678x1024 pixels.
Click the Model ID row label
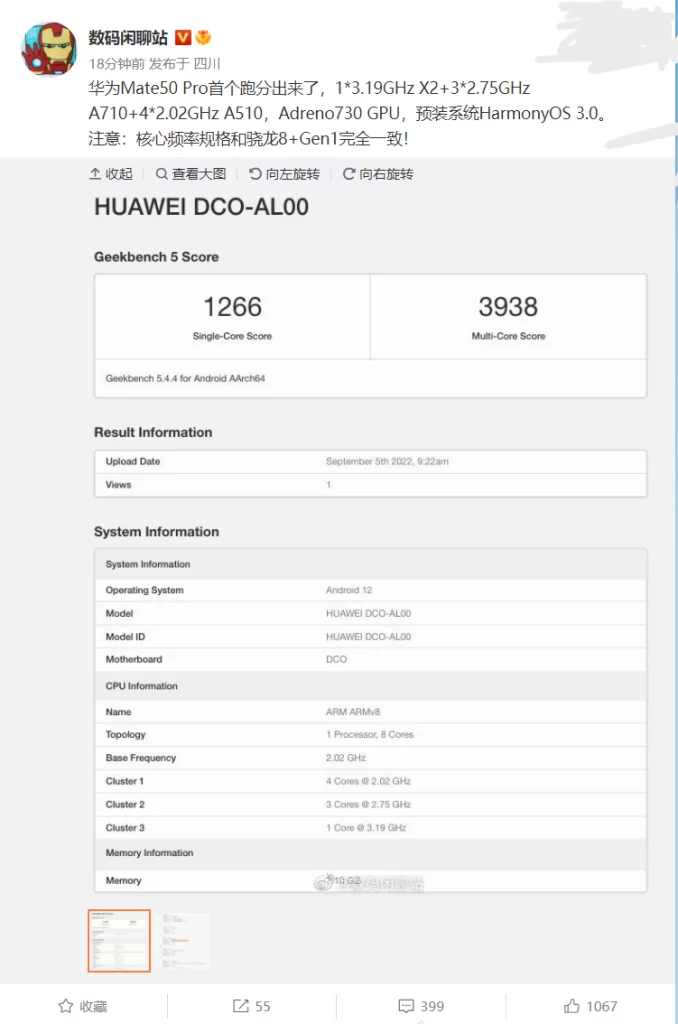pos(125,636)
